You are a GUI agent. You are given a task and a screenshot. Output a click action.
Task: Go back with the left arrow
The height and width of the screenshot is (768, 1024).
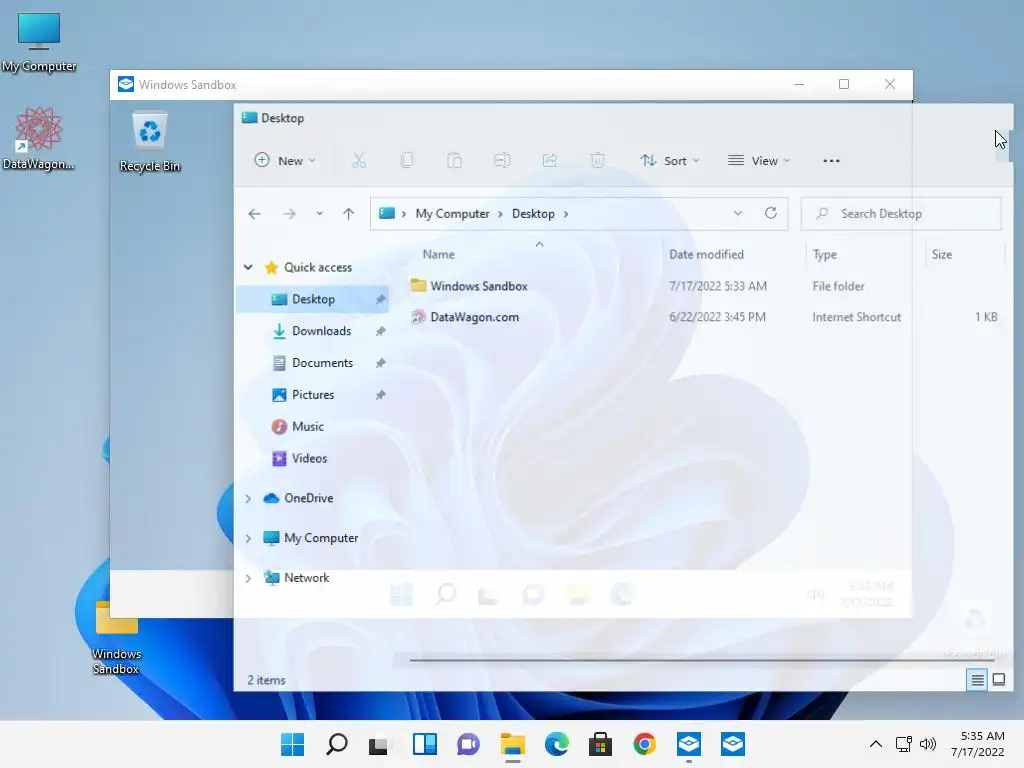(x=255, y=214)
